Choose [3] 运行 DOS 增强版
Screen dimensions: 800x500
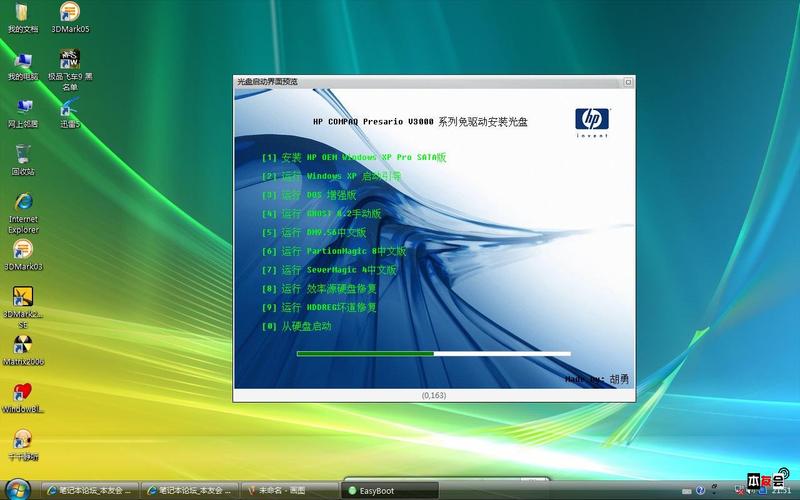point(309,195)
